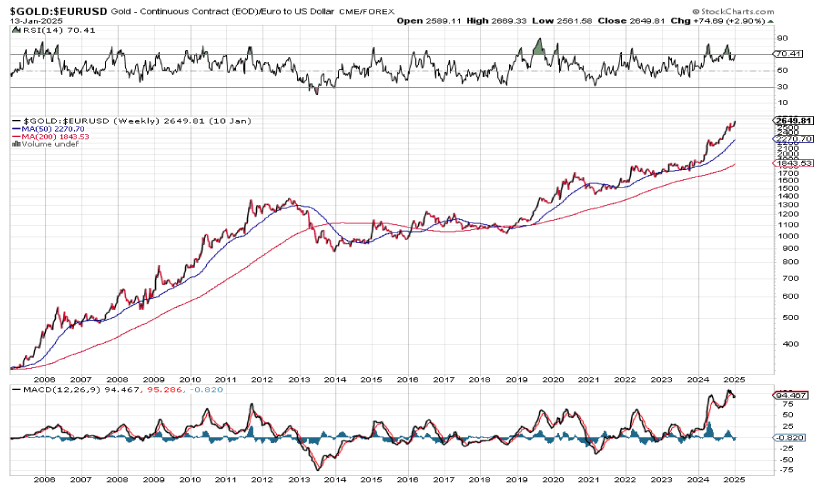Screen dimensions: 820x487
Task: Click the 2020 label below the MACD panel
Action: (550, 479)
